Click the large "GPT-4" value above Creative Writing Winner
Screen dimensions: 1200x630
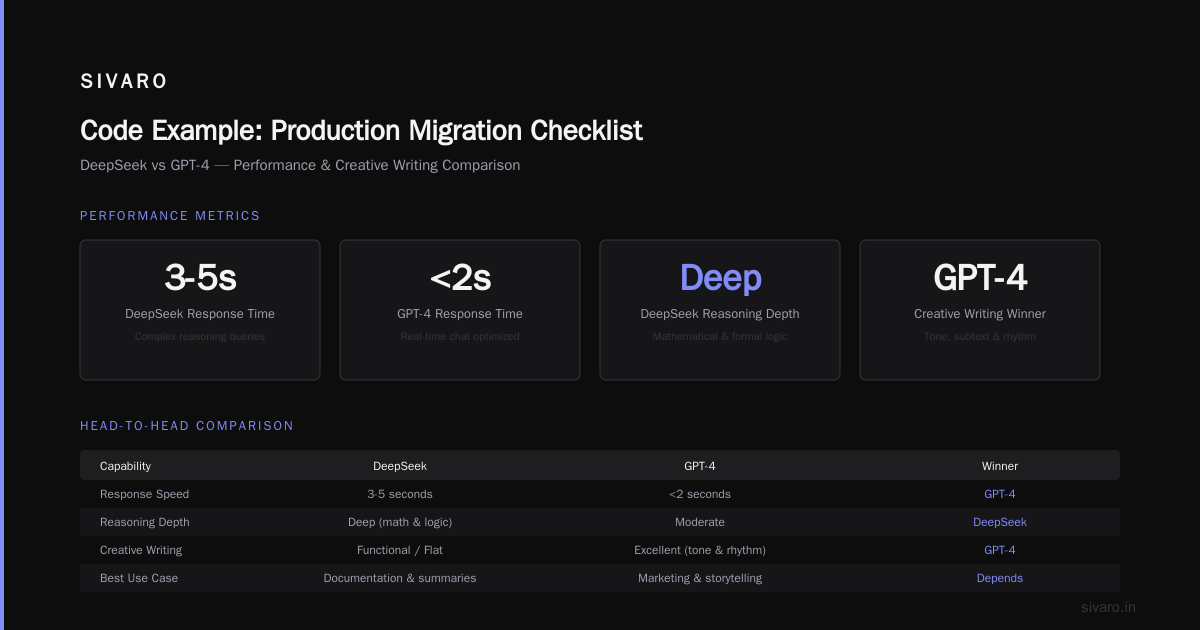pyautogui.click(x=980, y=277)
